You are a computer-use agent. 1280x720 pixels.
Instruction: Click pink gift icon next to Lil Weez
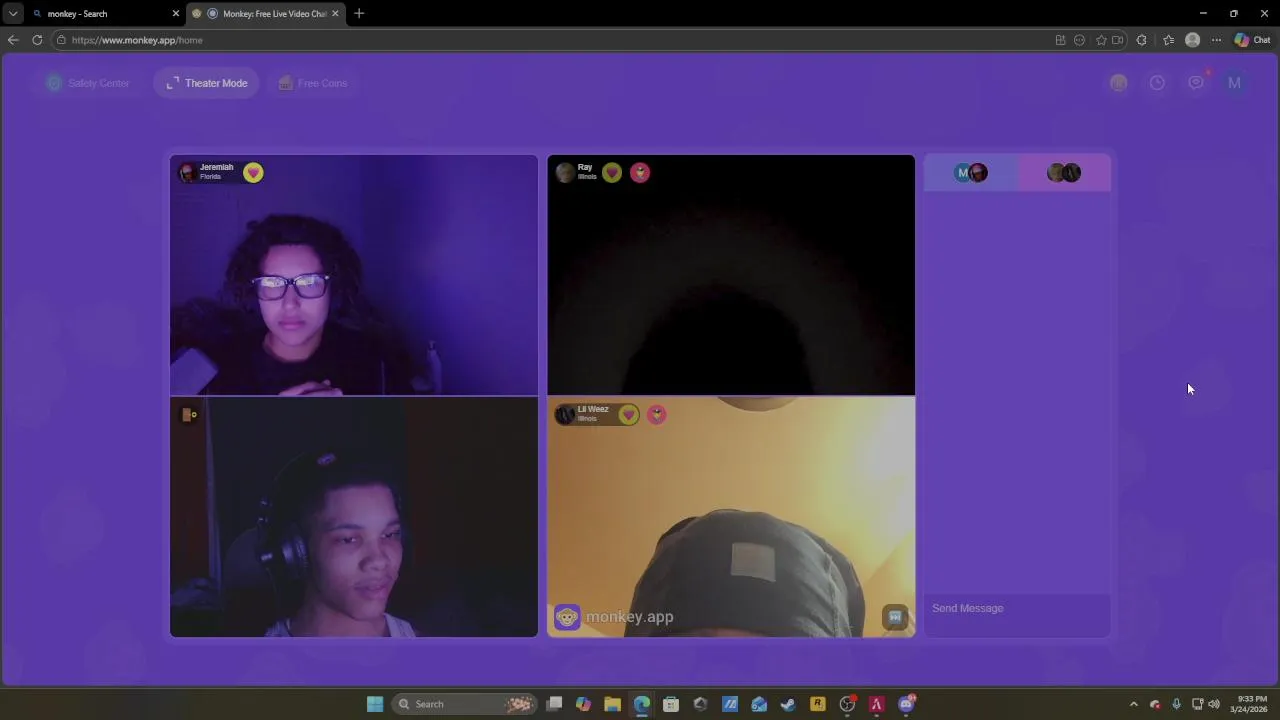click(656, 414)
